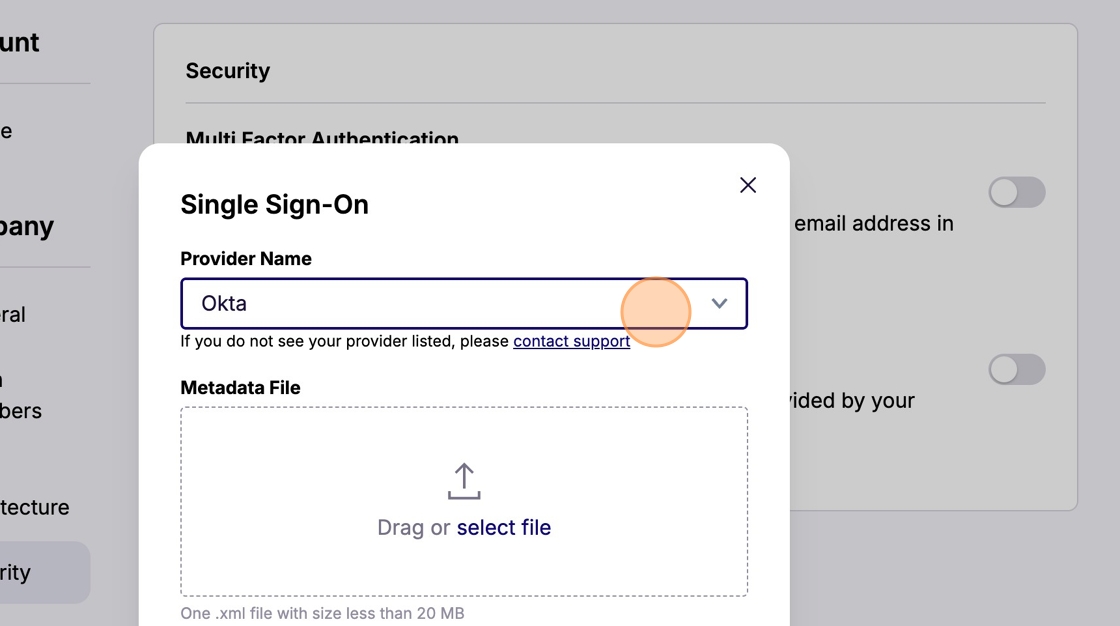
Task: Toggle the Multi Factor Authentication switch
Action: coord(1016,192)
